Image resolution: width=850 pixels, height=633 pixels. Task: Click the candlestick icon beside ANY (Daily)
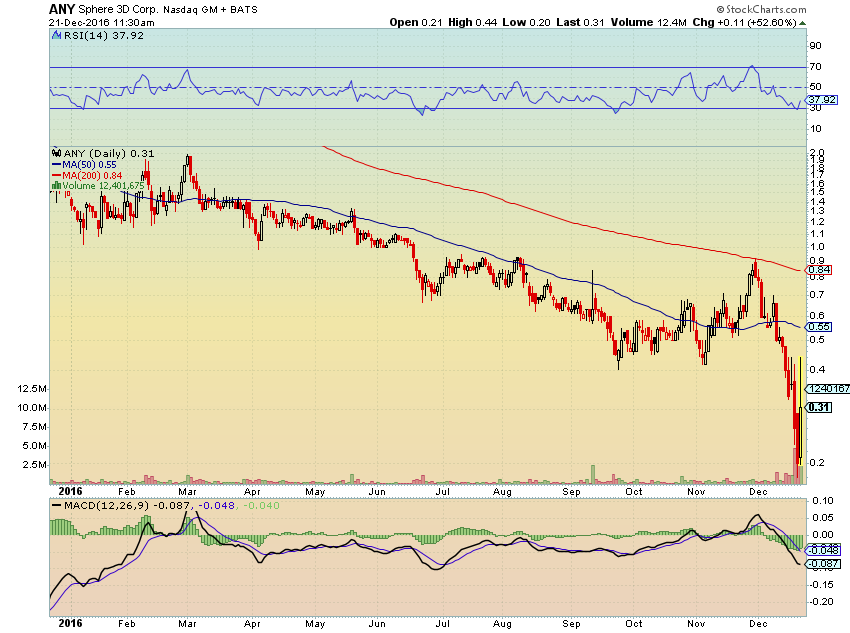point(56,153)
